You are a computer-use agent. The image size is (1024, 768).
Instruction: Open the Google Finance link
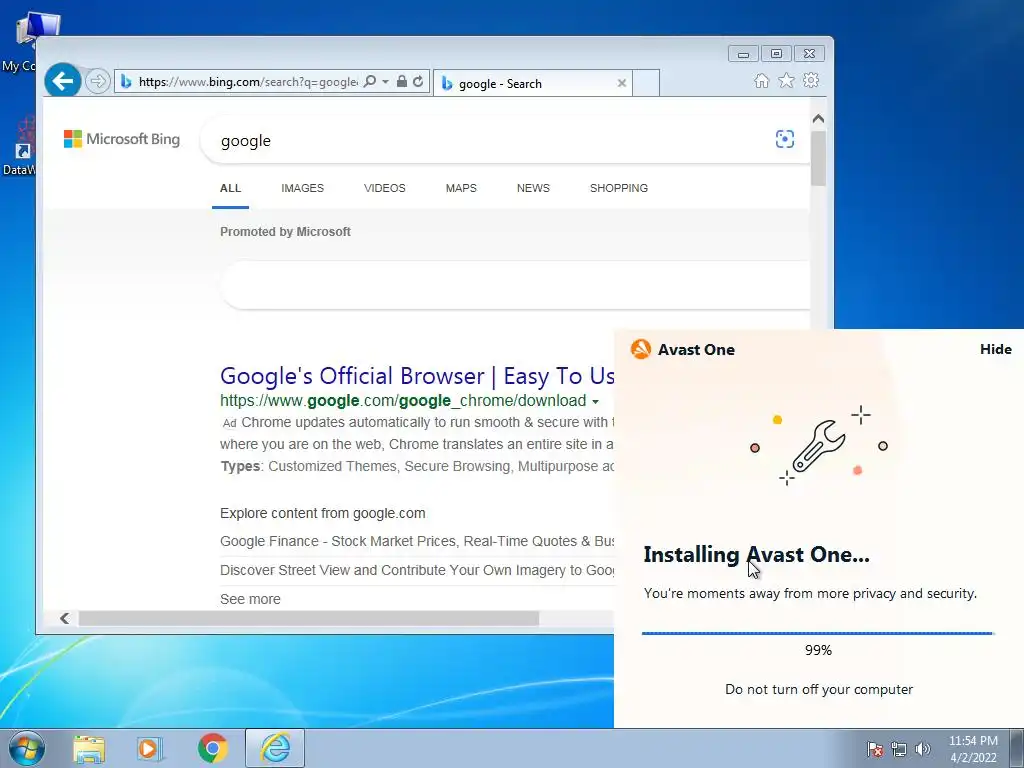pos(417,541)
